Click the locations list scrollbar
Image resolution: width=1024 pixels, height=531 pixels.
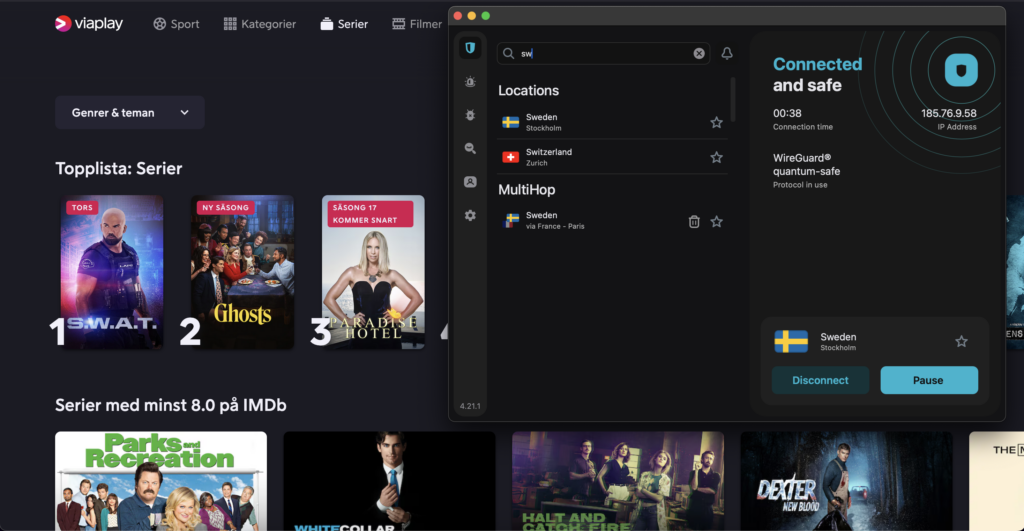pos(733,99)
